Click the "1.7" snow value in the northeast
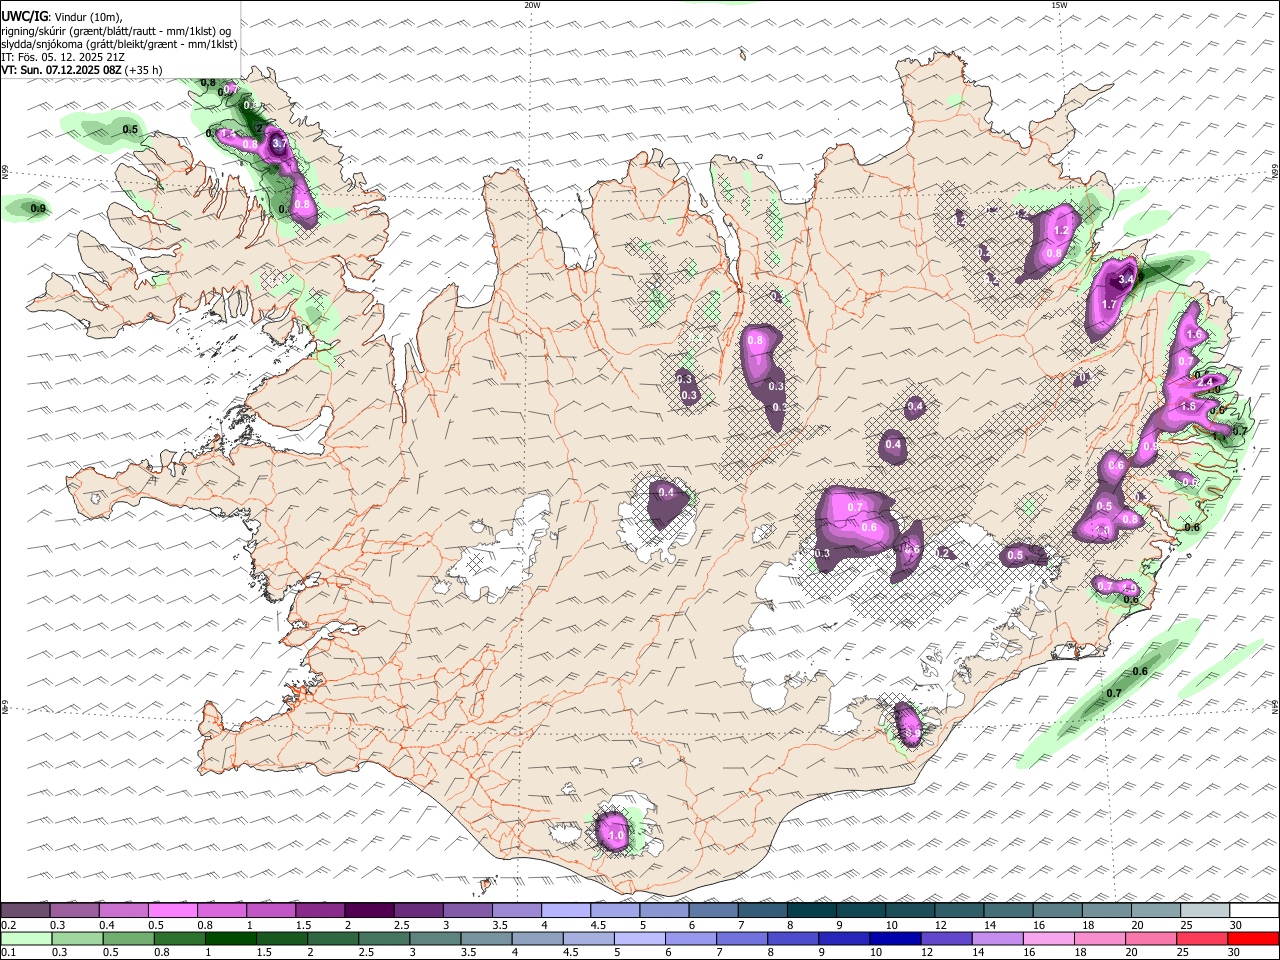This screenshot has width=1280, height=960. point(1109,304)
